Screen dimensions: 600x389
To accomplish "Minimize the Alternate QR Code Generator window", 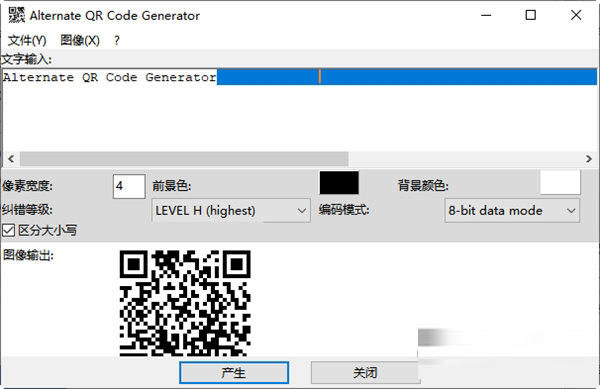I will point(486,15).
